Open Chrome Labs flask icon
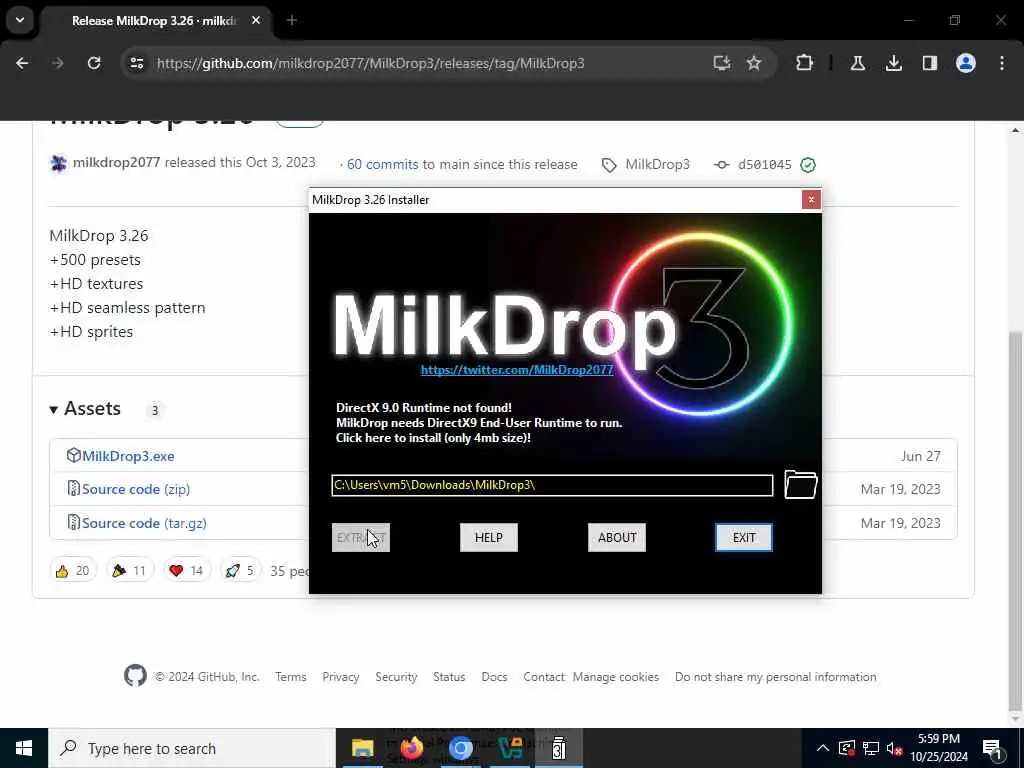The width and height of the screenshot is (1024, 768). [858, 63]
